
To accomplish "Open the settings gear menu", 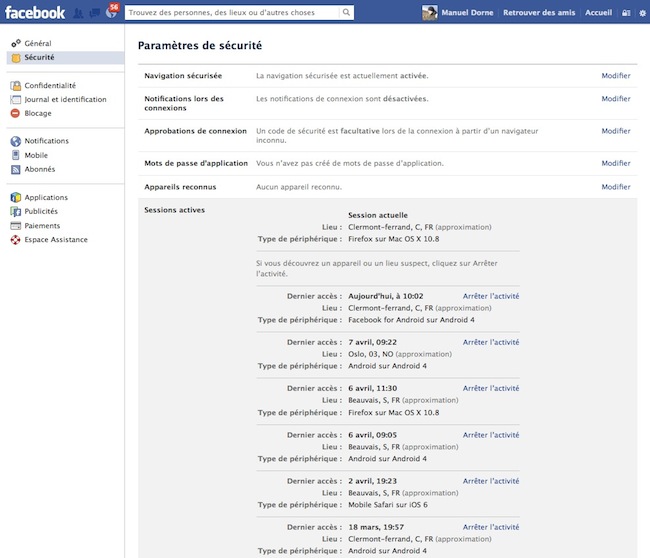I will [643, 13].
